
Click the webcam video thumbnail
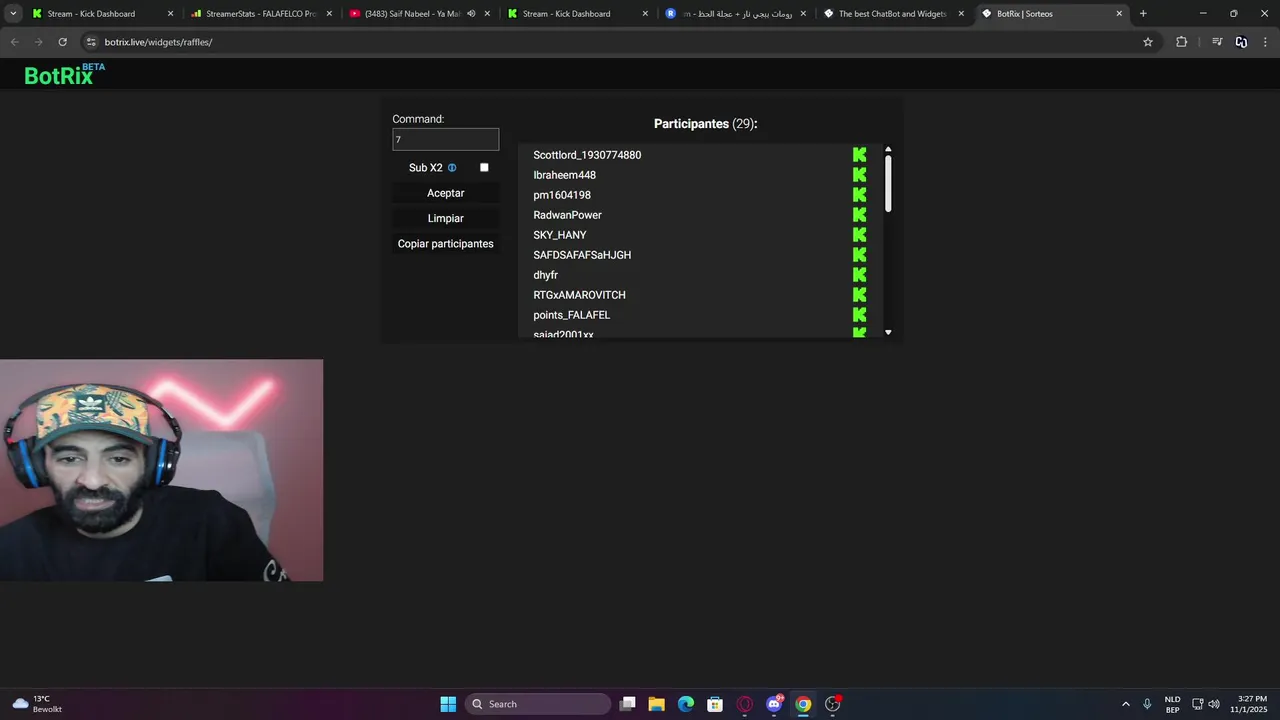[x=161, y=470]
